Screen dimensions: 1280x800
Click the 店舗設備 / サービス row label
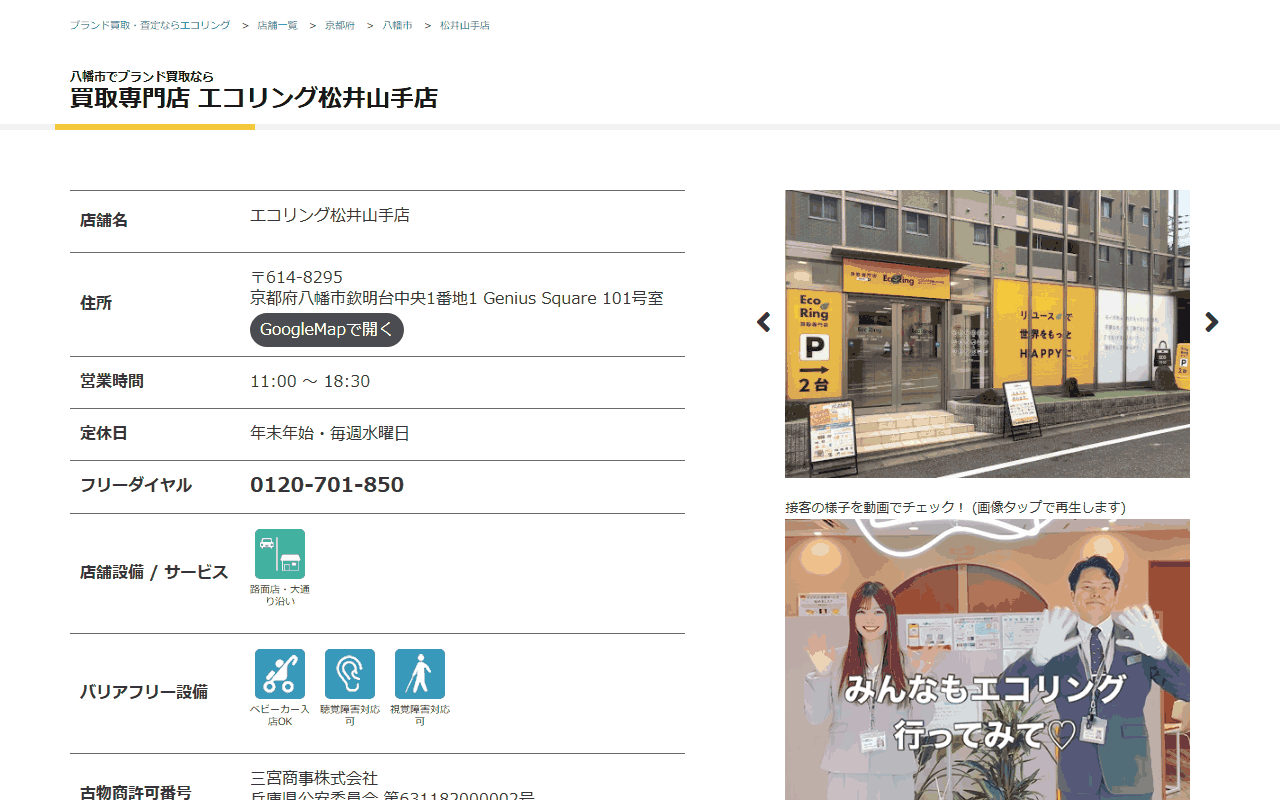click(x=154, y=573)
